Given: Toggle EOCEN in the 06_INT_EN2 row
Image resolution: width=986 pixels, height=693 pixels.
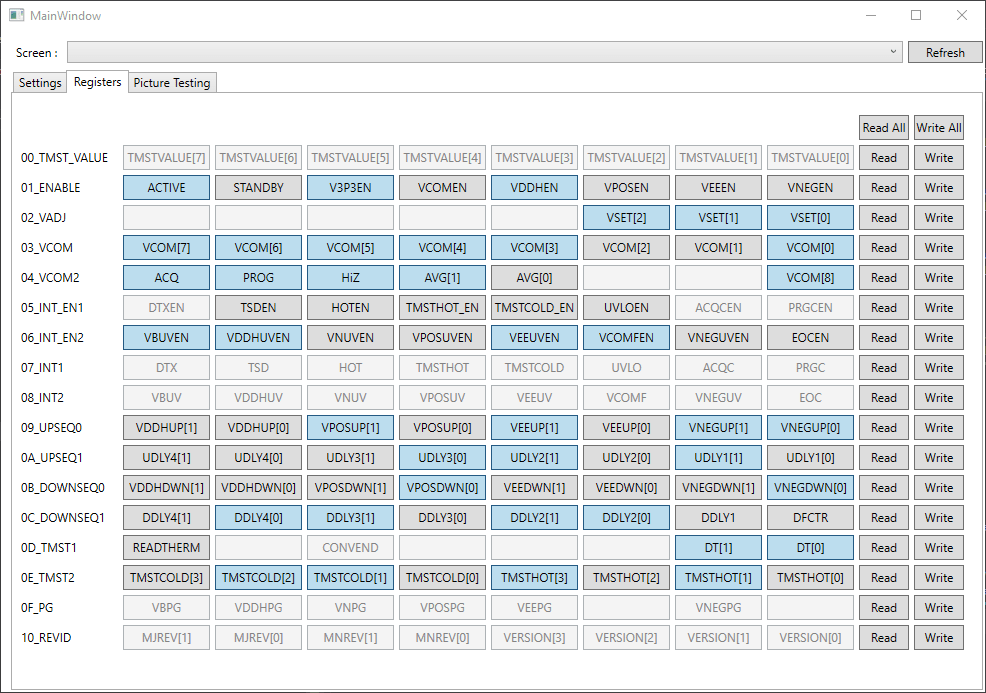Looking at the screenshot, I should point(810,337).
